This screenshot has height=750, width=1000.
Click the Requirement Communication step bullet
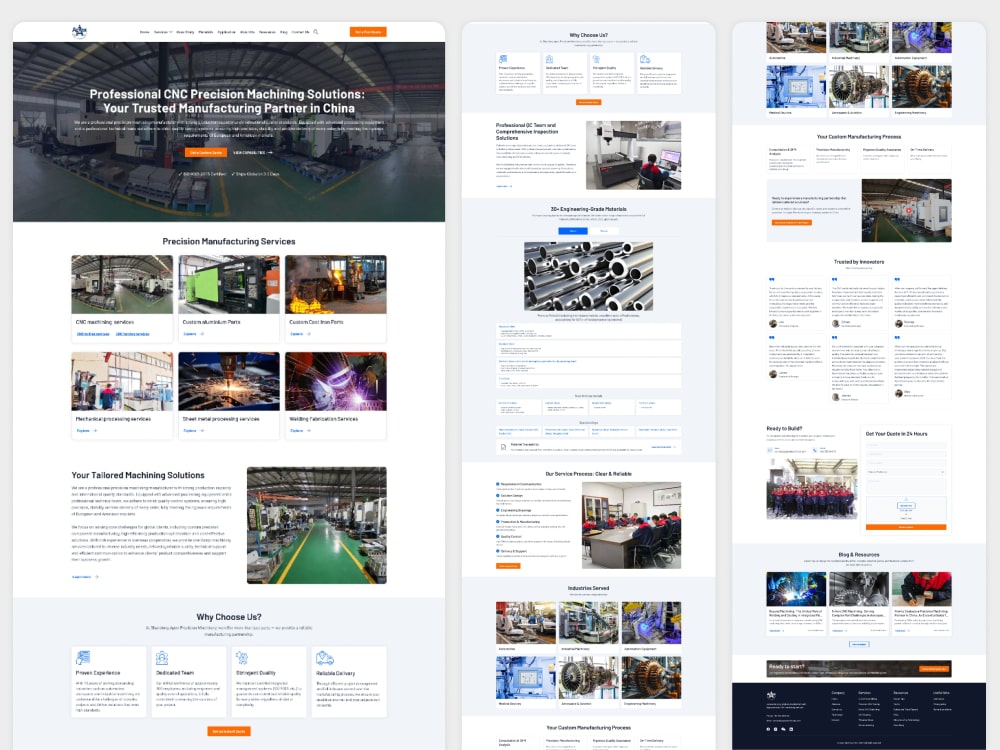pos(497,484)
